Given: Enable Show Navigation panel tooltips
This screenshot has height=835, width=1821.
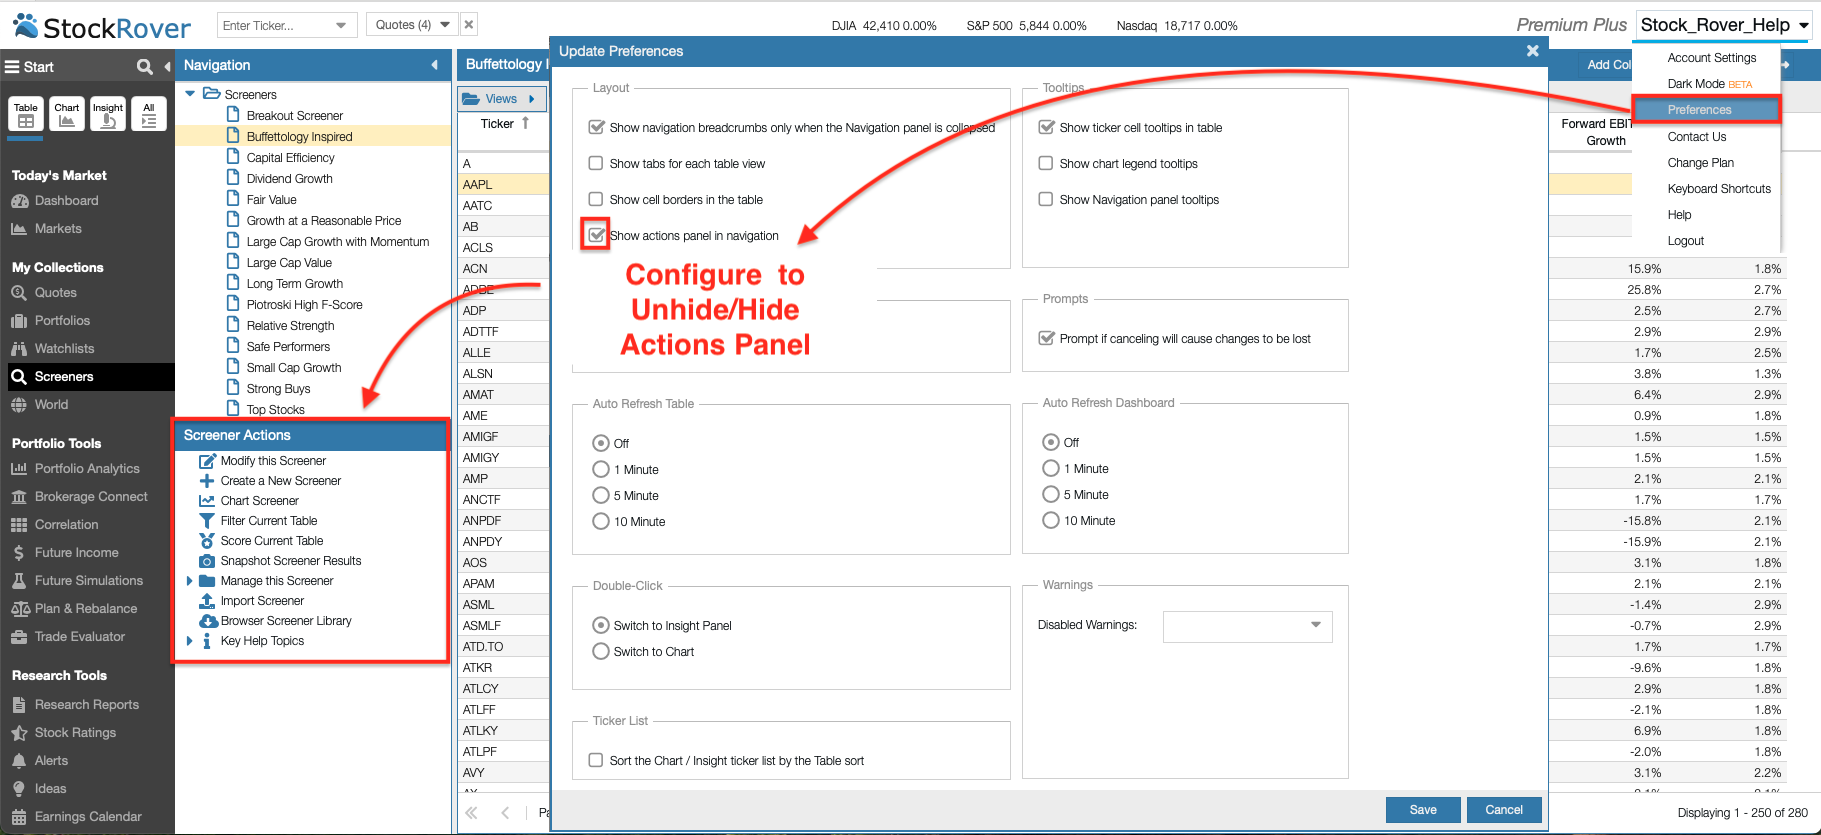Looking at the screenshot, I should (1046, 199).
